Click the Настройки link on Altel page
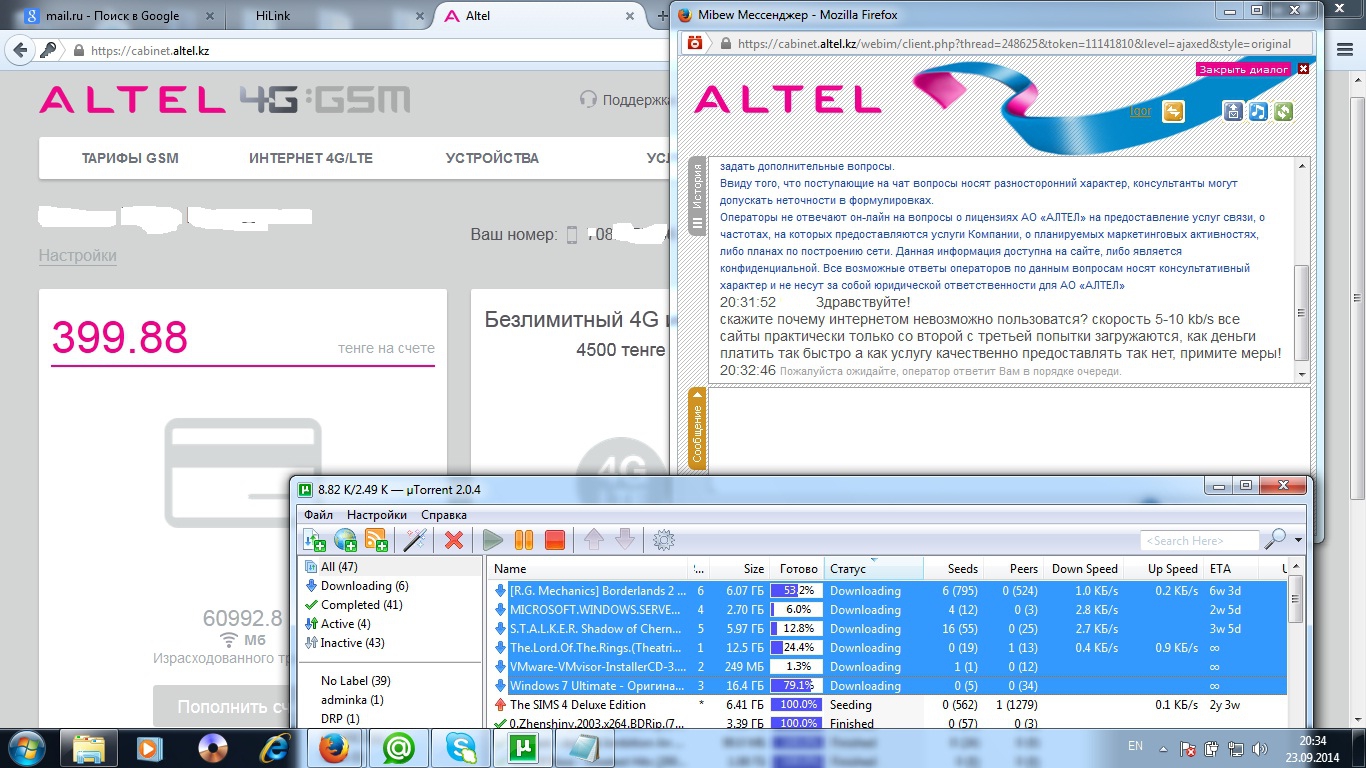This screenshot has height=768, width=1366. click(x=78, y=256)
